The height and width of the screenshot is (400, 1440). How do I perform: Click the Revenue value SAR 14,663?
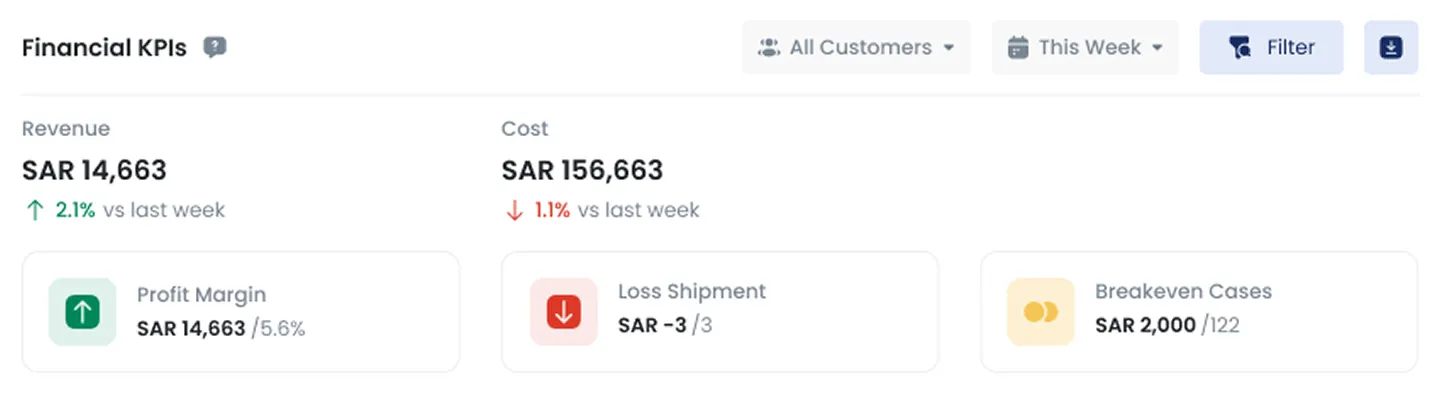click(94, 170)
